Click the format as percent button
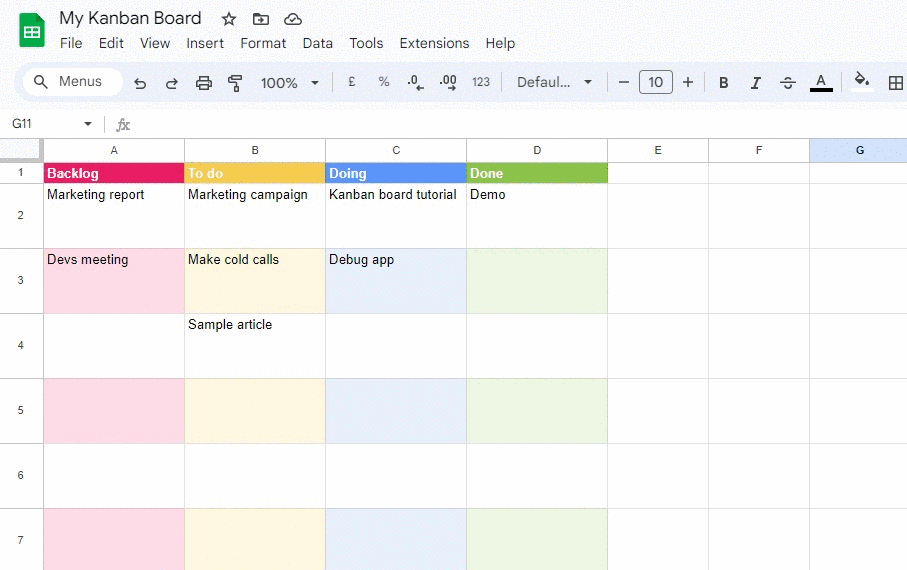The image size is (907, 570). coord(384,82)
